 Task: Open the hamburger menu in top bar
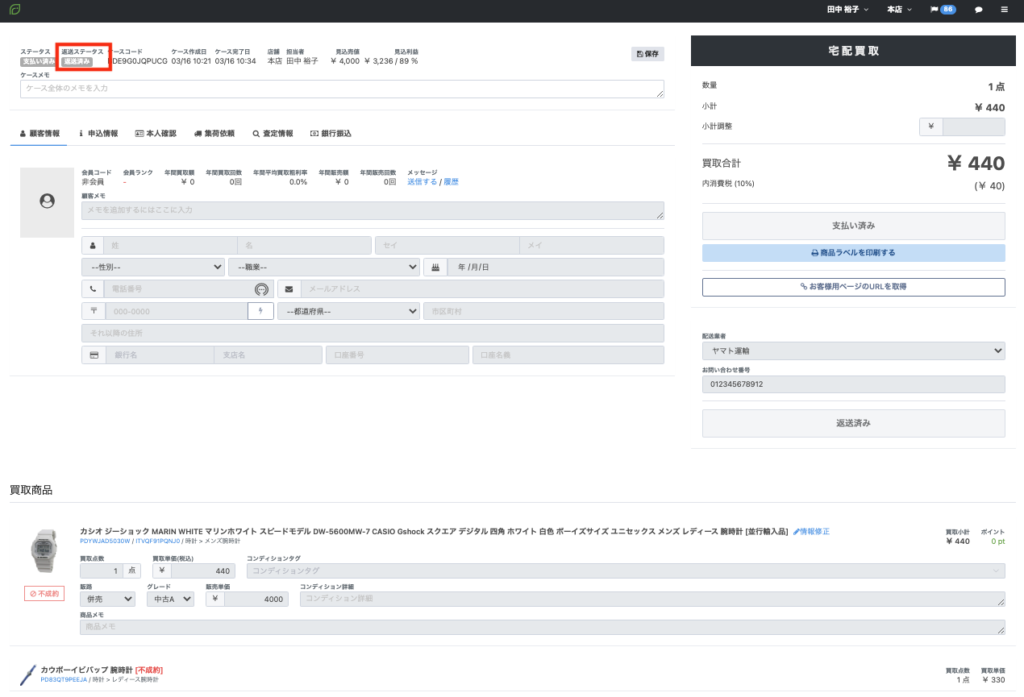[1004, 10]
